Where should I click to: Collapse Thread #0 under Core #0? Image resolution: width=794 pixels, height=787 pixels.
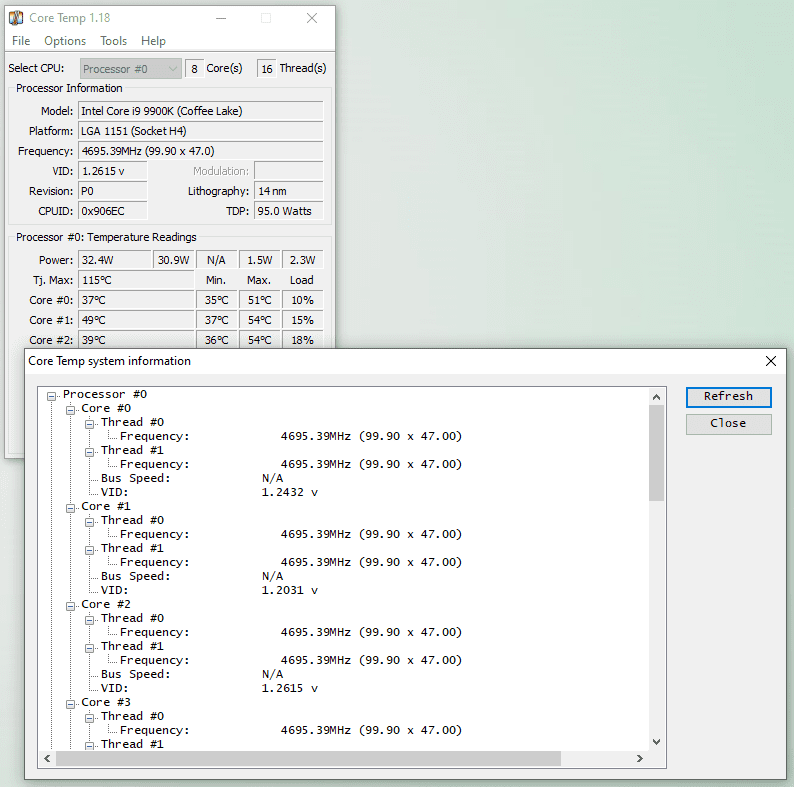(90, 424)
